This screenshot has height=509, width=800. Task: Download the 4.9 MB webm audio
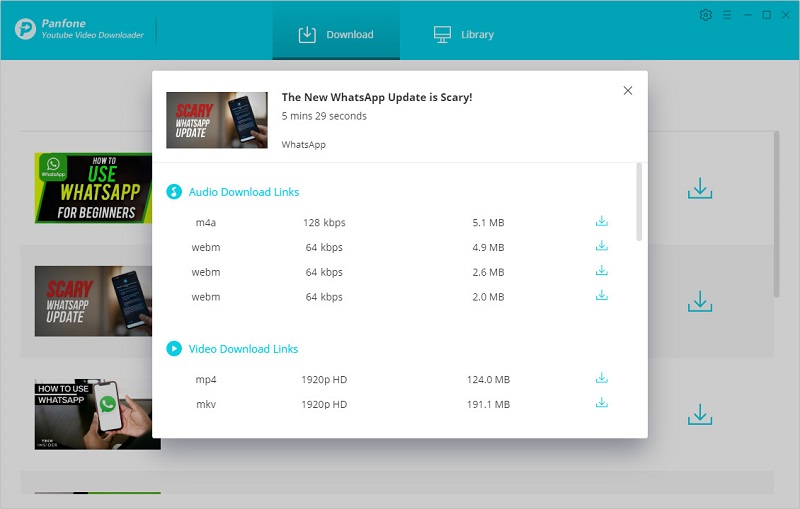pyautogui.click(x=602, y=246)
